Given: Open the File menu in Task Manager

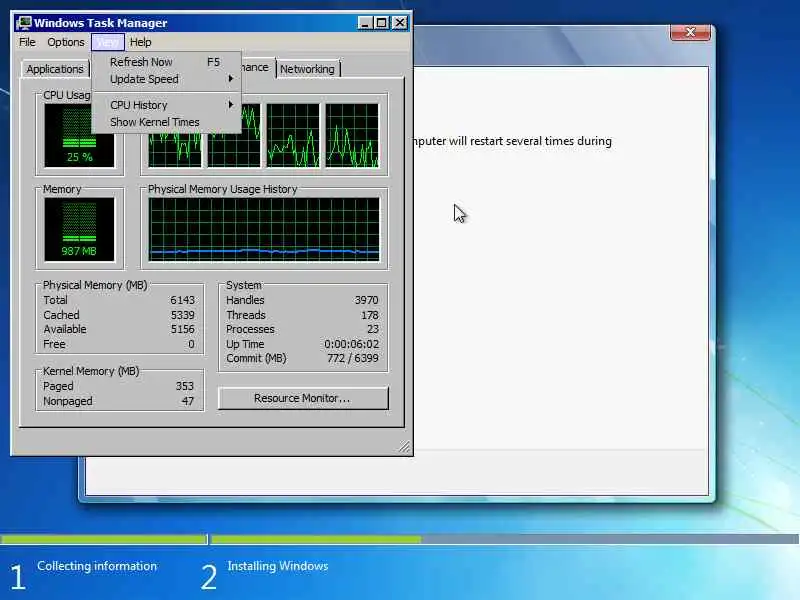Looking at the screenshot, I should pos(27,42).
